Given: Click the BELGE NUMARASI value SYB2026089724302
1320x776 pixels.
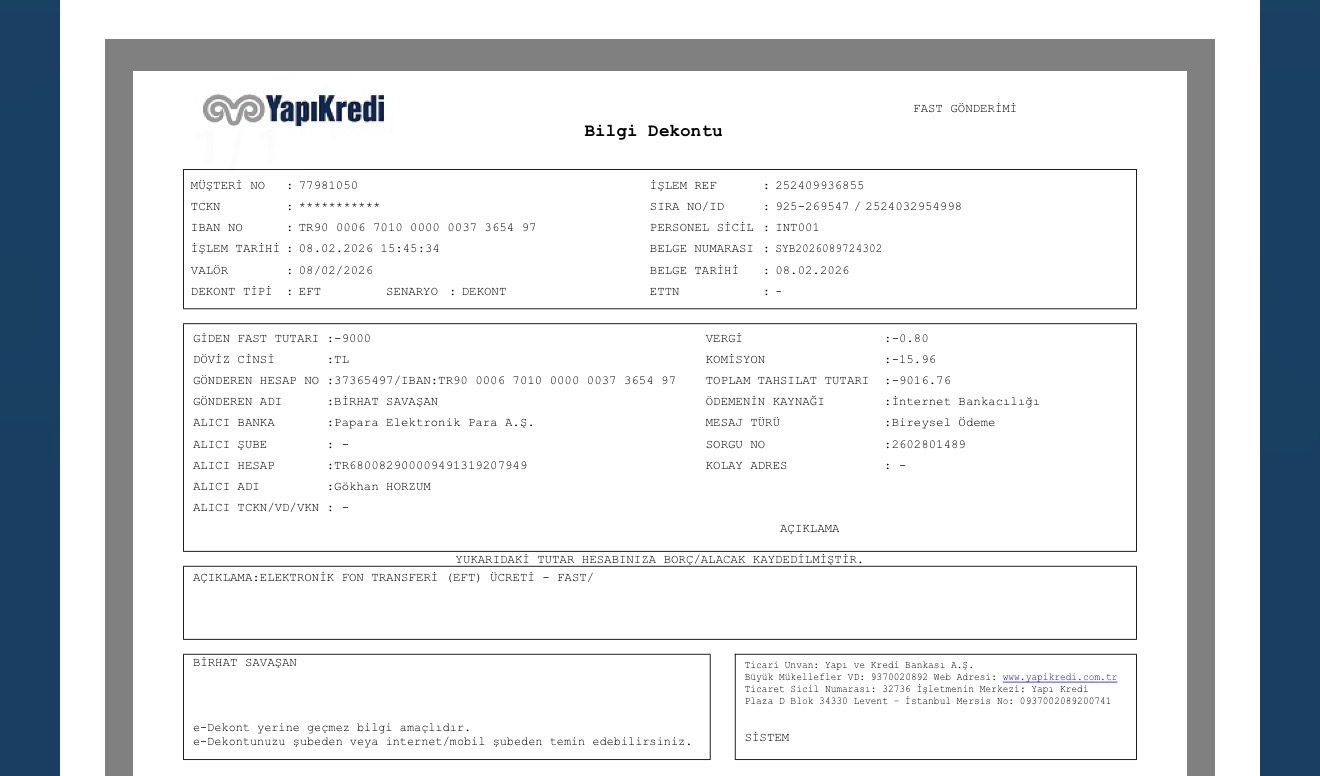Looking at the screenshot, I should pos(829,249).
